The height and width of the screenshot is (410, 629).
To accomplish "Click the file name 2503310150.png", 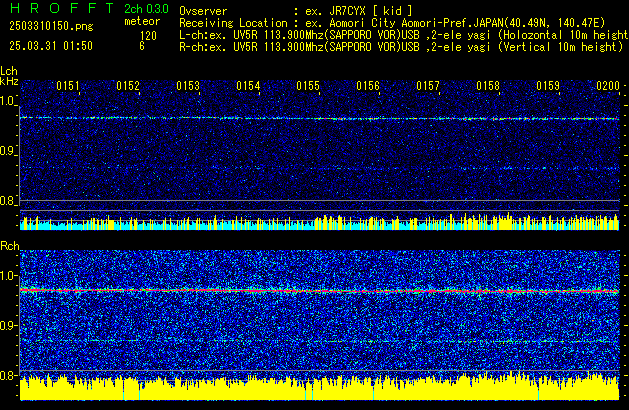I will [51, 26].
